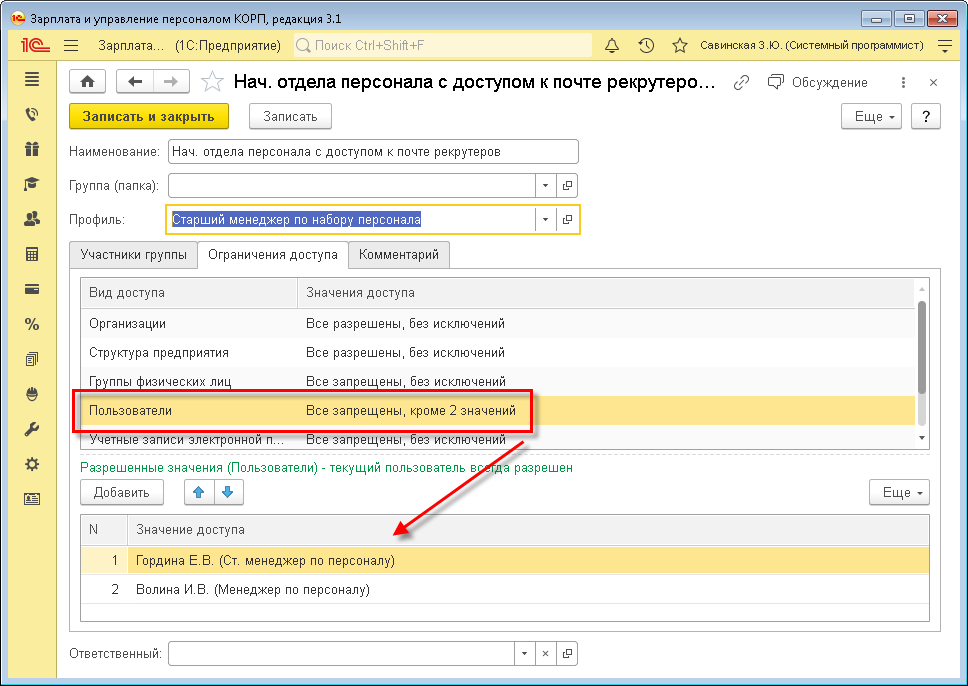Expand the Profile field dropdown
Viewport: 968px width, 686px height.
coord(545,220)
